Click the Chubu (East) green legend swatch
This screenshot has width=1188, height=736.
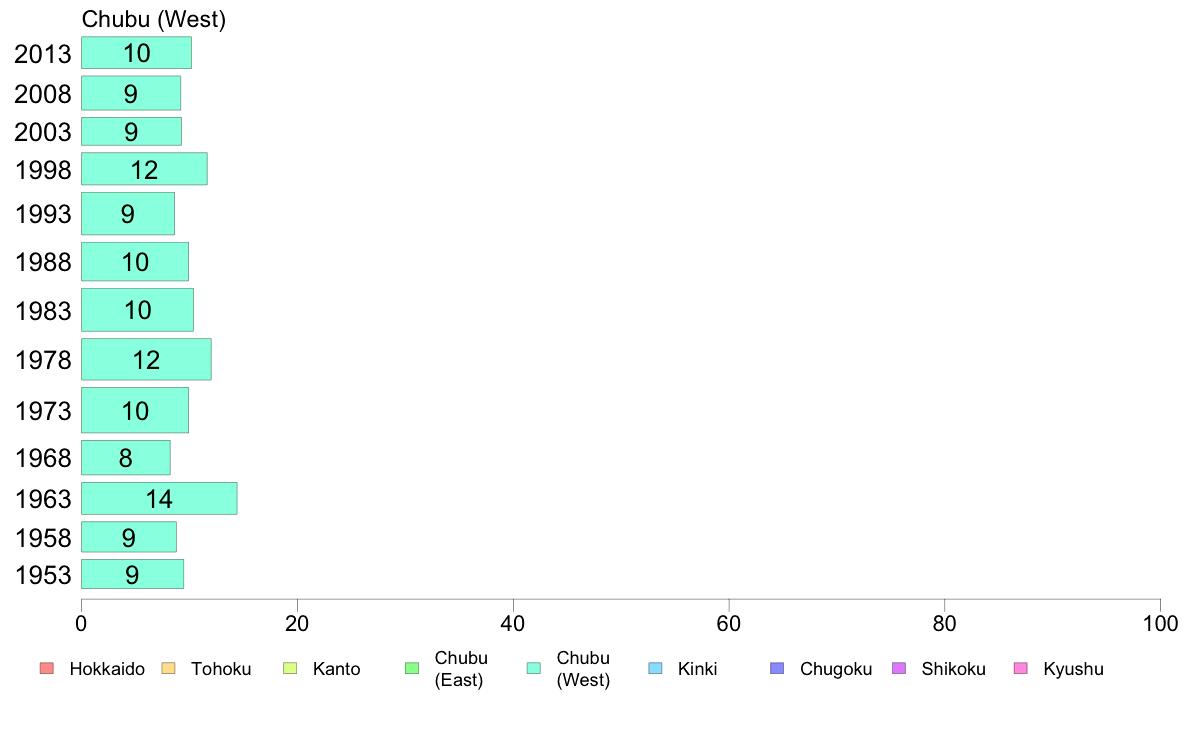pos(412,669)
